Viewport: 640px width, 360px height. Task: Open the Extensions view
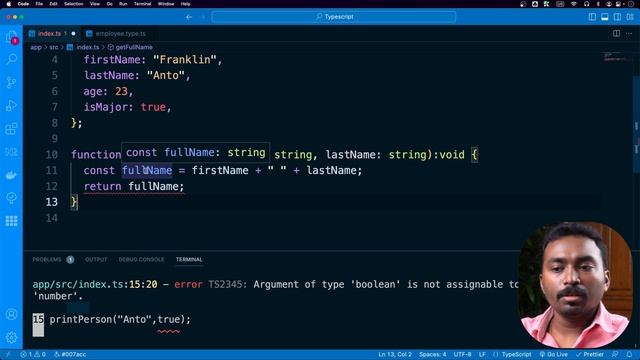pyautogui.click(x=11, y=129)
